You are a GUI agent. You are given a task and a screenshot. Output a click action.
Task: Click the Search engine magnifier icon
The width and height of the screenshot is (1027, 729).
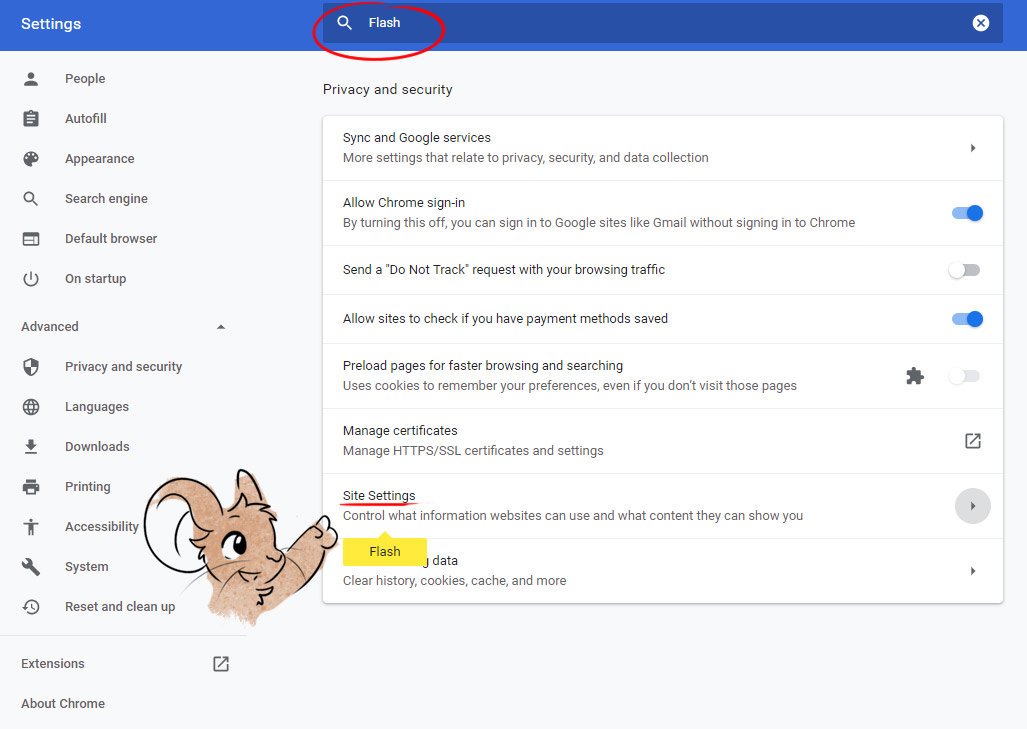[x=31, y=198]
